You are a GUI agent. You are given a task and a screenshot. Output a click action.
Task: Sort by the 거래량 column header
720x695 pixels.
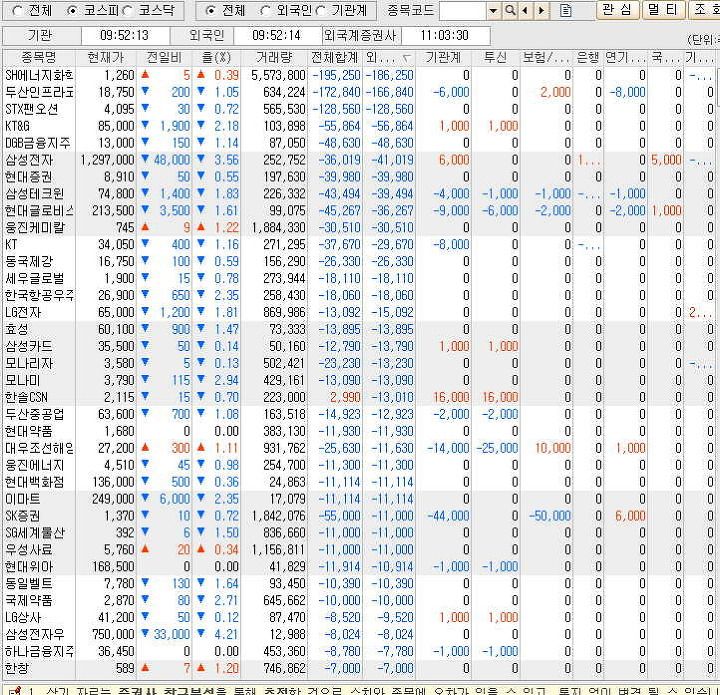(x=274, y=58)
